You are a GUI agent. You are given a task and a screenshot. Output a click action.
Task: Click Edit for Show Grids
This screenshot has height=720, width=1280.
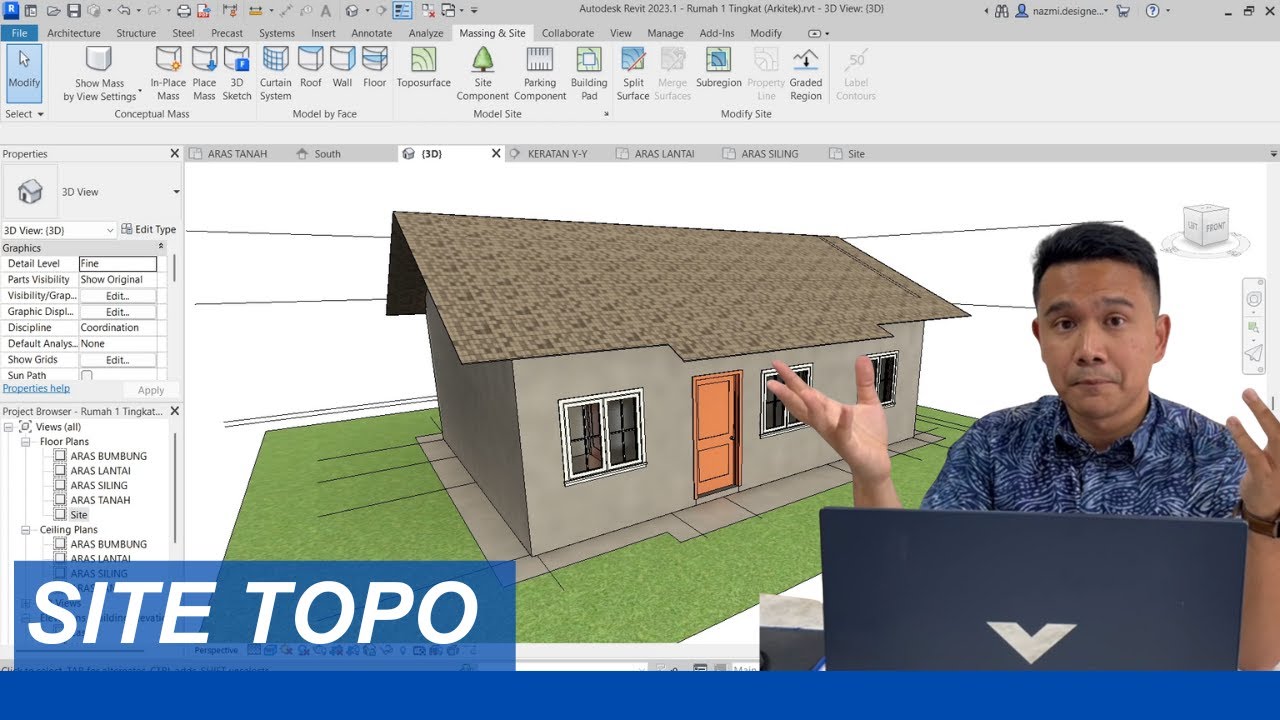coord(118,360)
